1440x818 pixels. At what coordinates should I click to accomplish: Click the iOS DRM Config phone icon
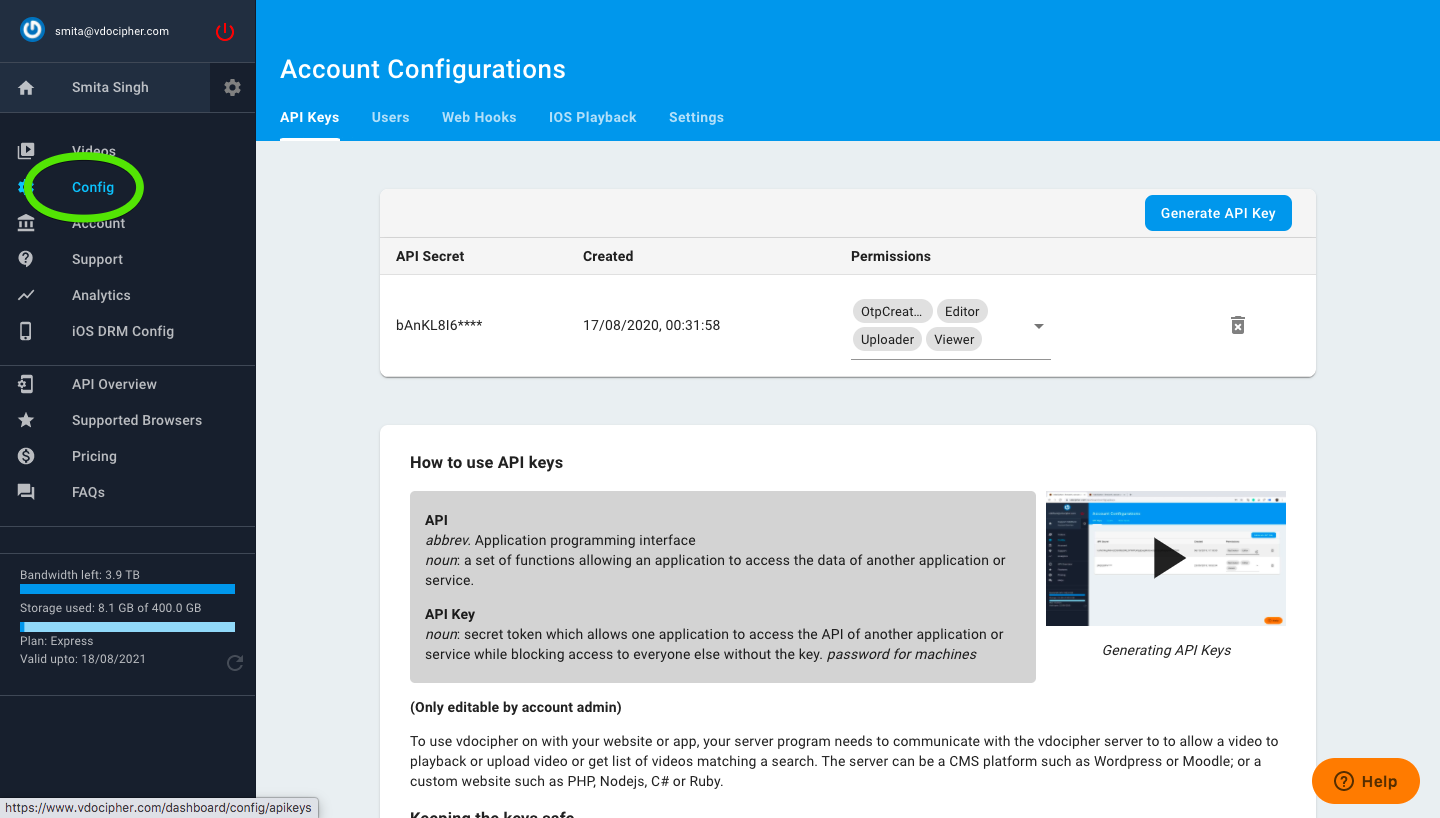(26, 331)
